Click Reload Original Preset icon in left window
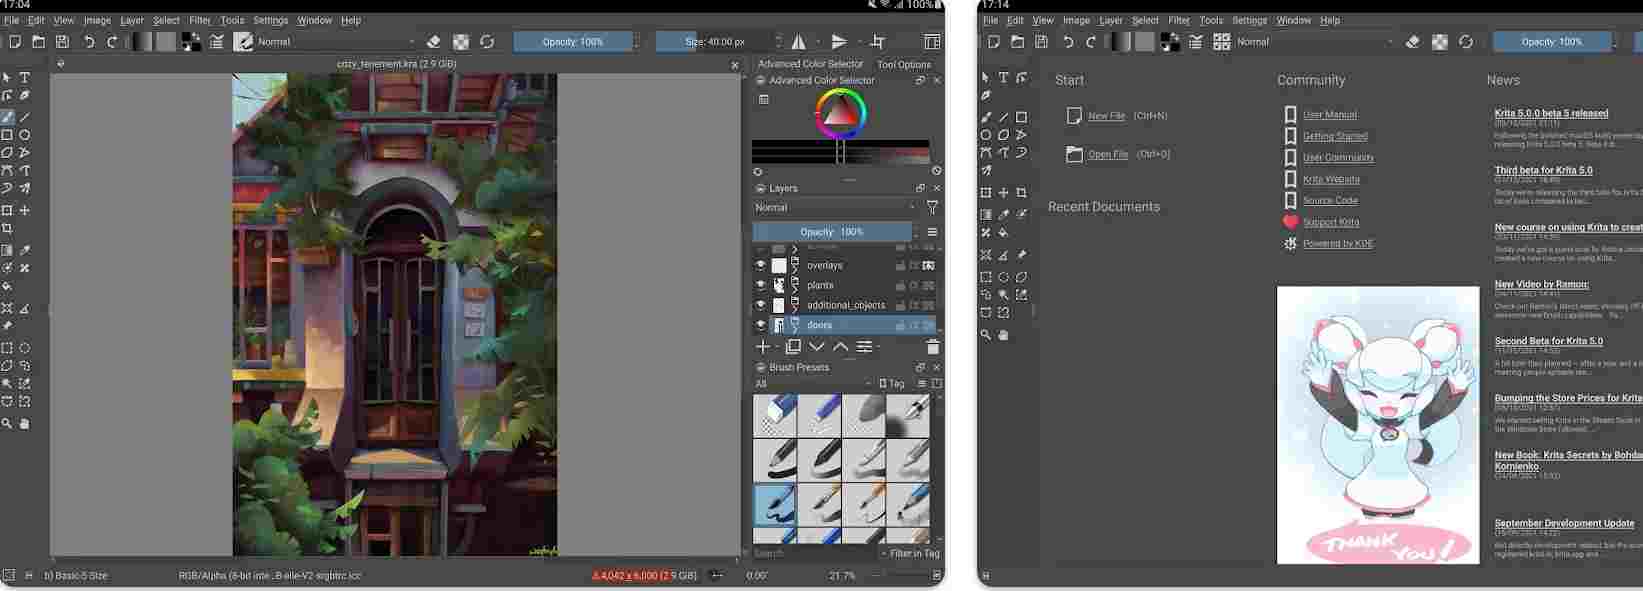Image resolution: width=1643 pixels, height=591 pixels. tap(487, 42)
